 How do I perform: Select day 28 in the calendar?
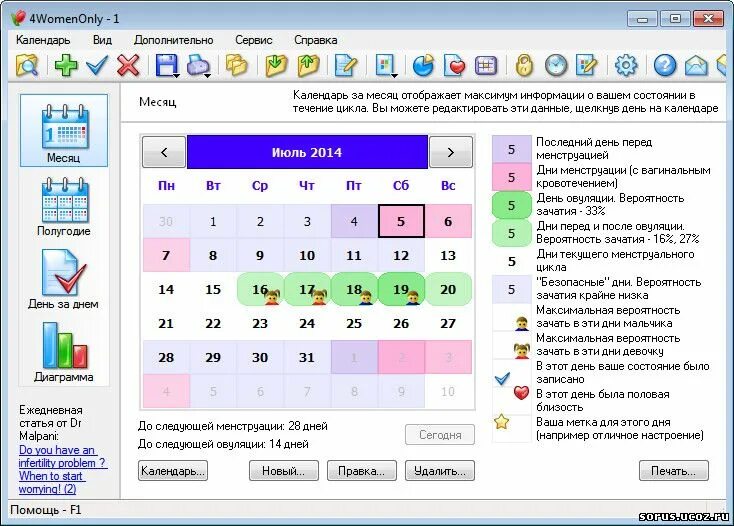pyautogui.click(x=166, y=358)
